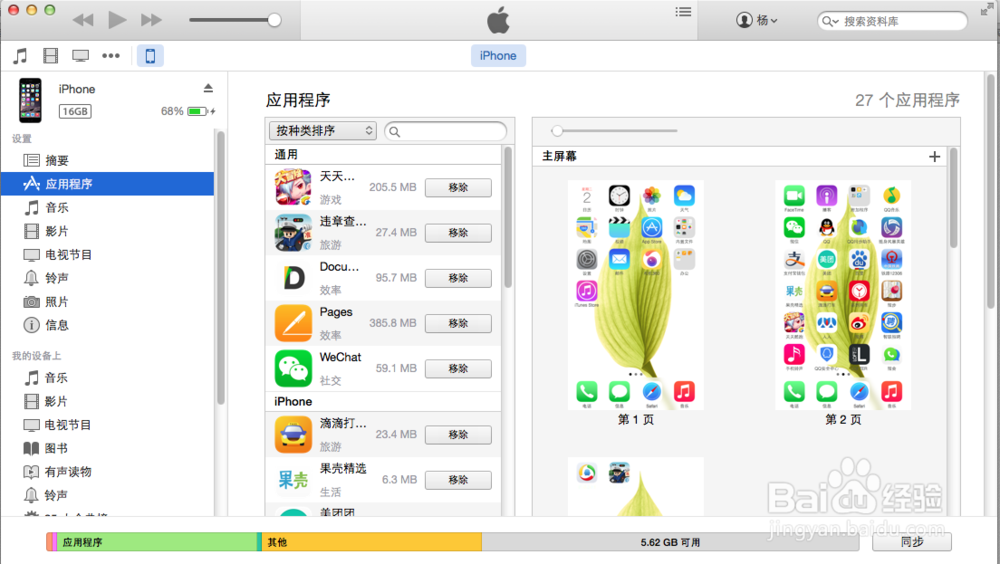Adjust the home screen zoom slider
This screenshot has height=564, width=1000.
click(557, 131)
